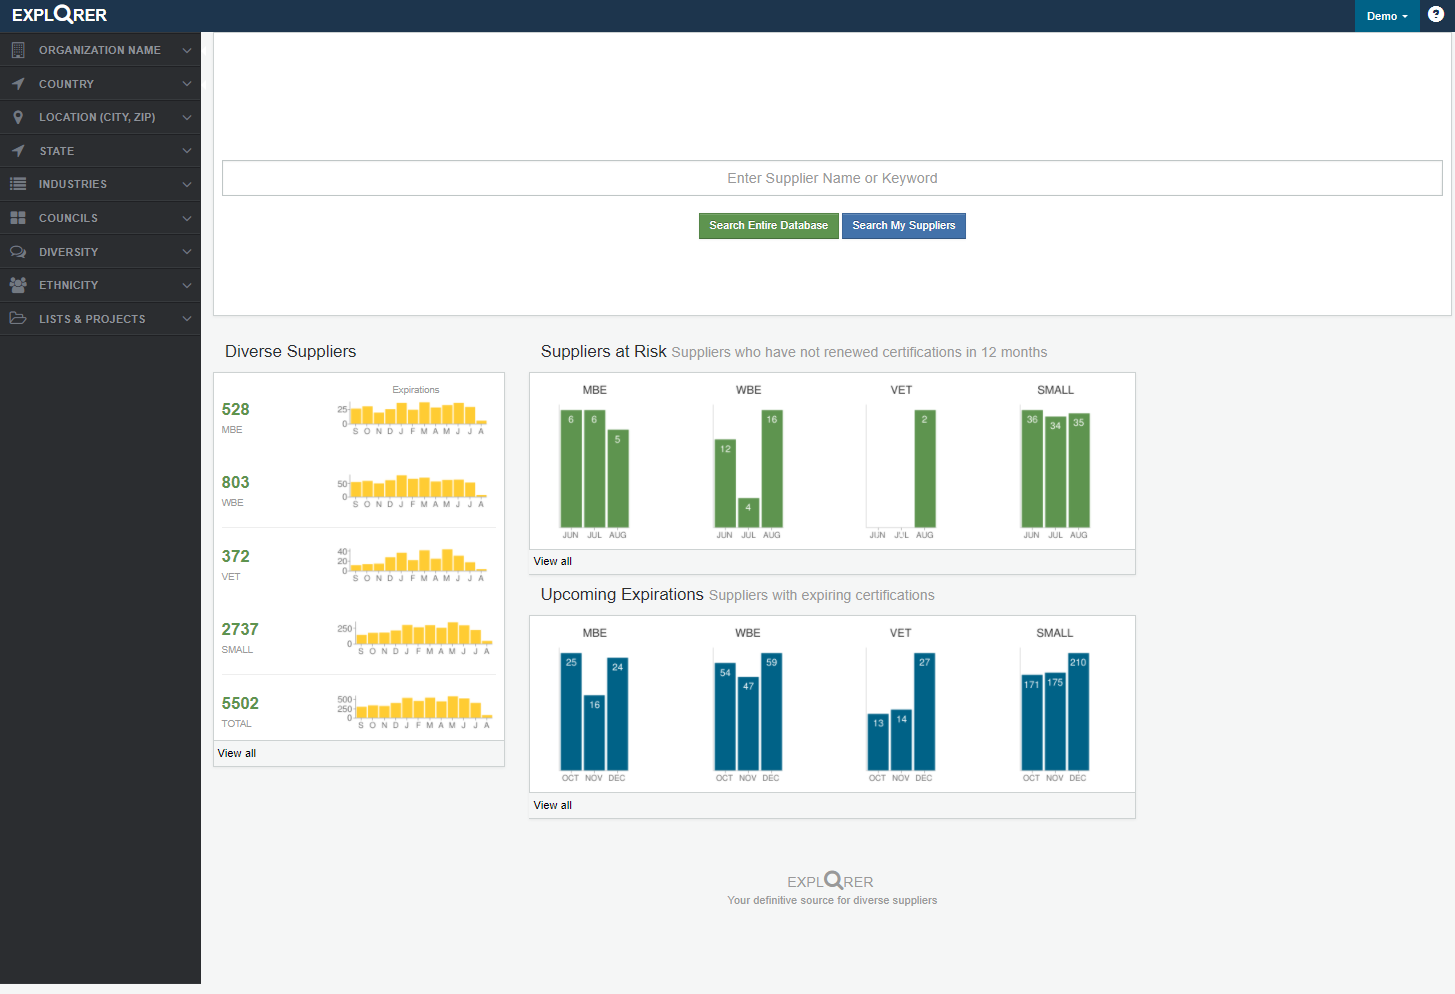Viewport: 1455px width, 994px height.
Task: Click the EXPLORER logo in header
Action: click(59, 15)
